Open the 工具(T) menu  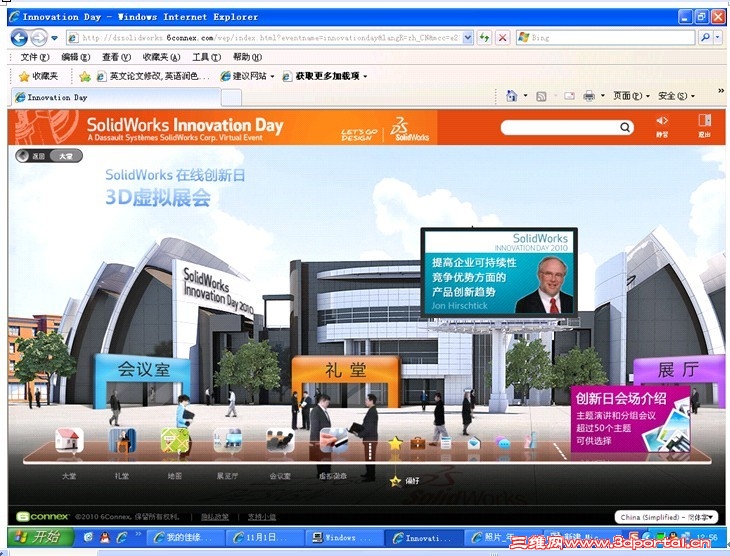click(x=206, y=57)
